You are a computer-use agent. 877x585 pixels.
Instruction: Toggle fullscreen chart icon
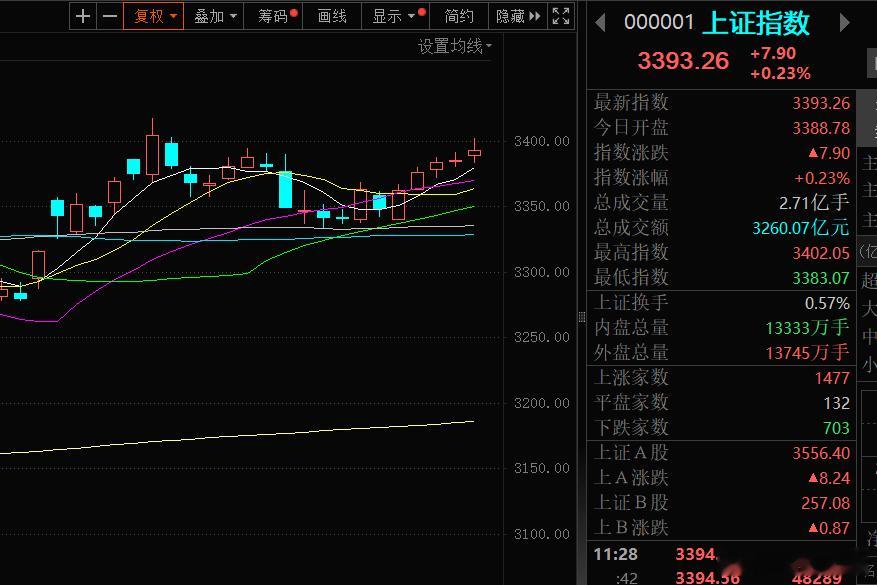click(x=561, y=16)
